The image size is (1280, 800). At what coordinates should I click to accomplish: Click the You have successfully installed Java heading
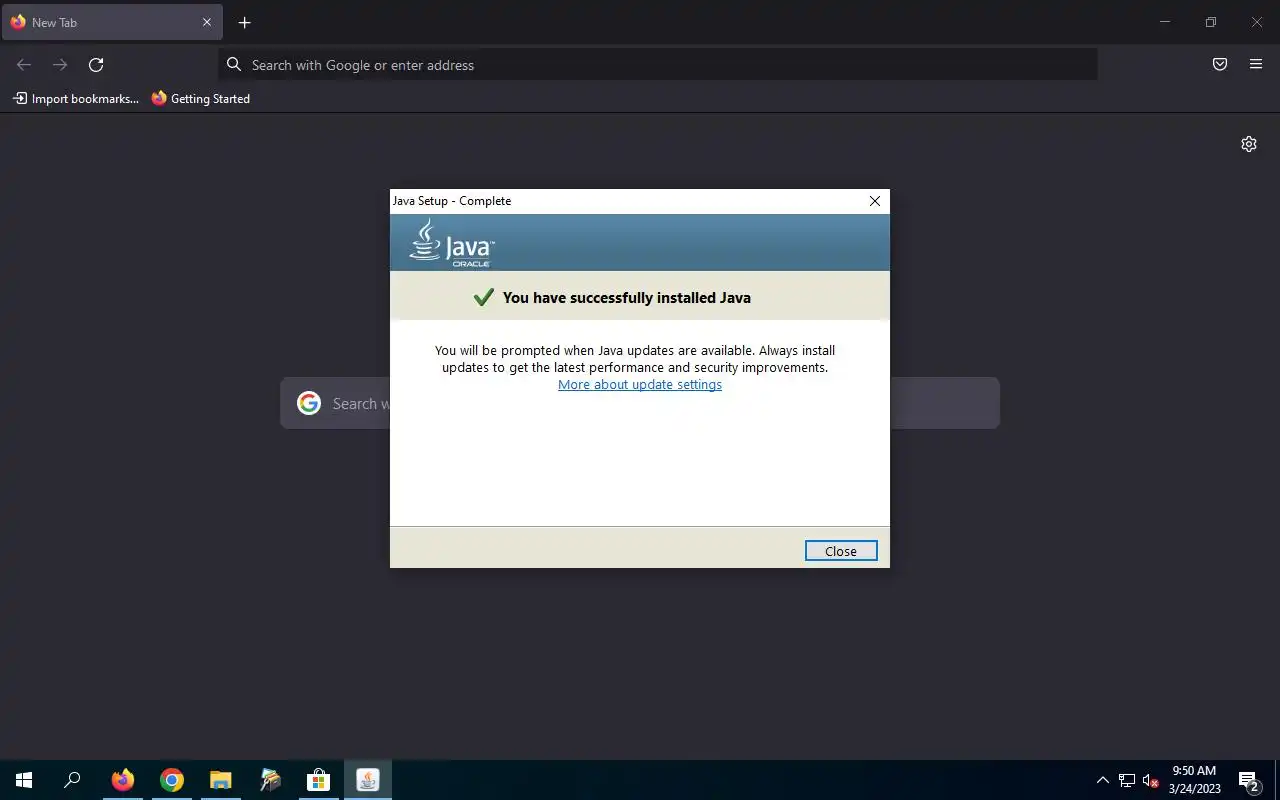point(627,297)
